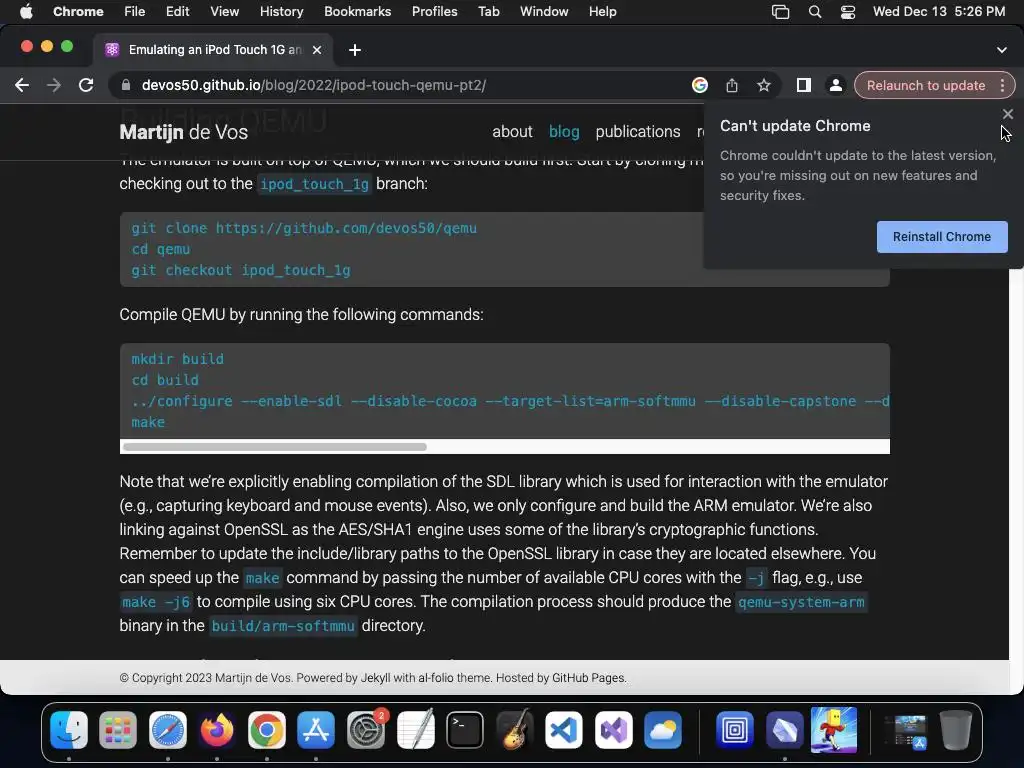The width and height of the screenshot is (1024, 768).
Task: Click the GitHub Pages footer link
Action: [x=589, y=678]
